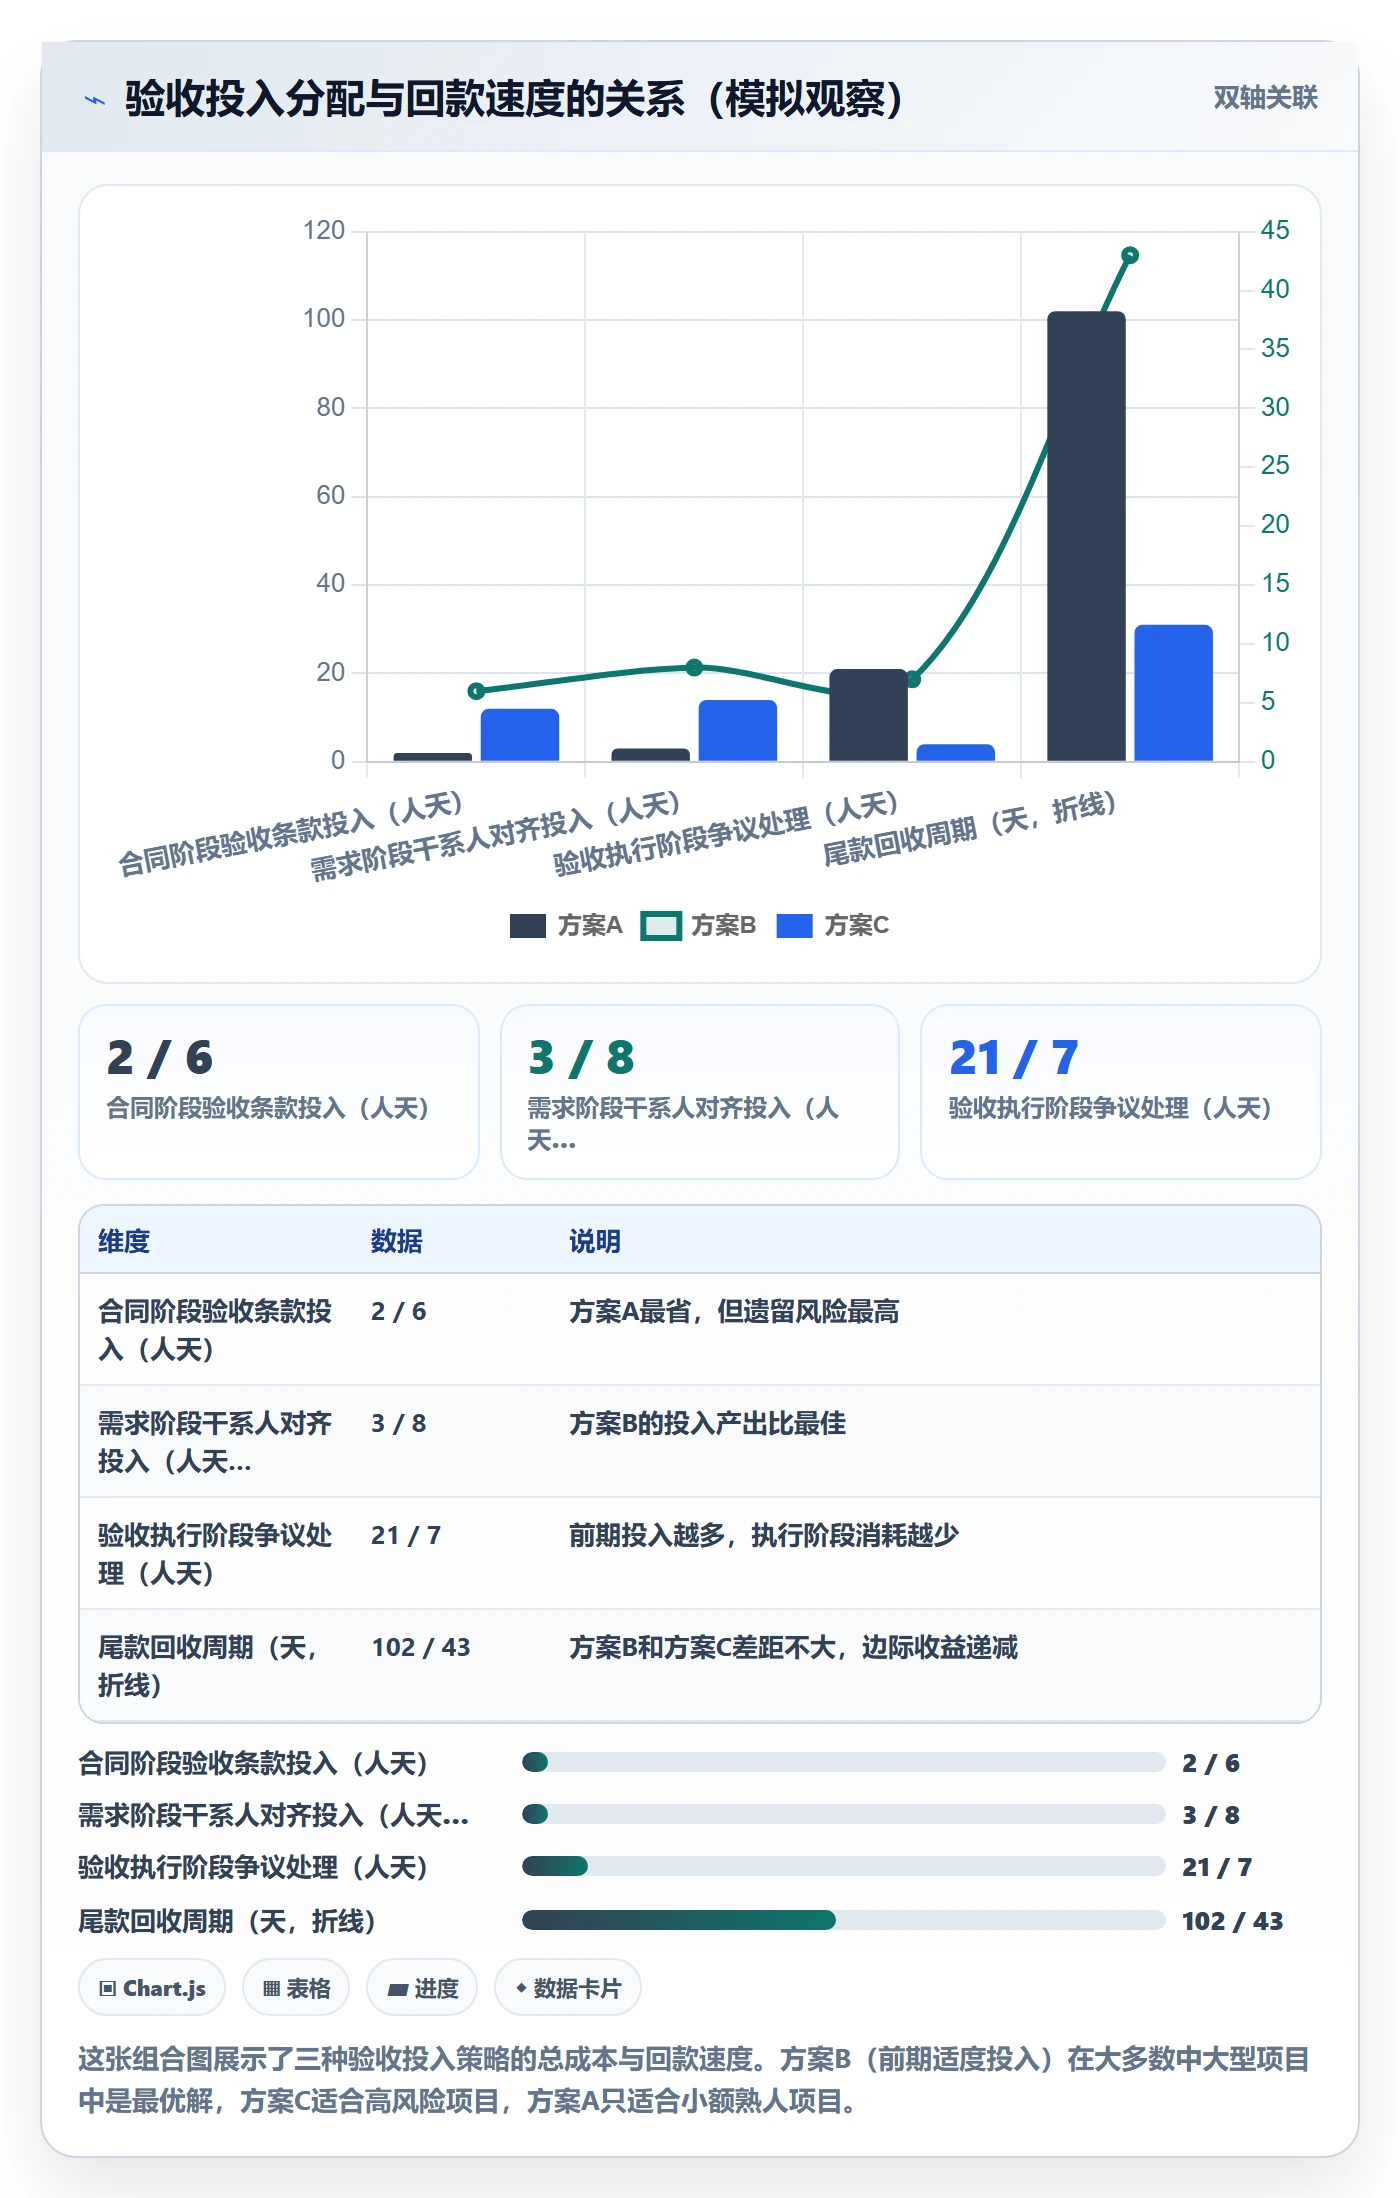Click the 方案B line point above 需求阶段 bars
The width and height of the screenshot is (1400, 2198).
pyautogui.click(x=695, y=667)
